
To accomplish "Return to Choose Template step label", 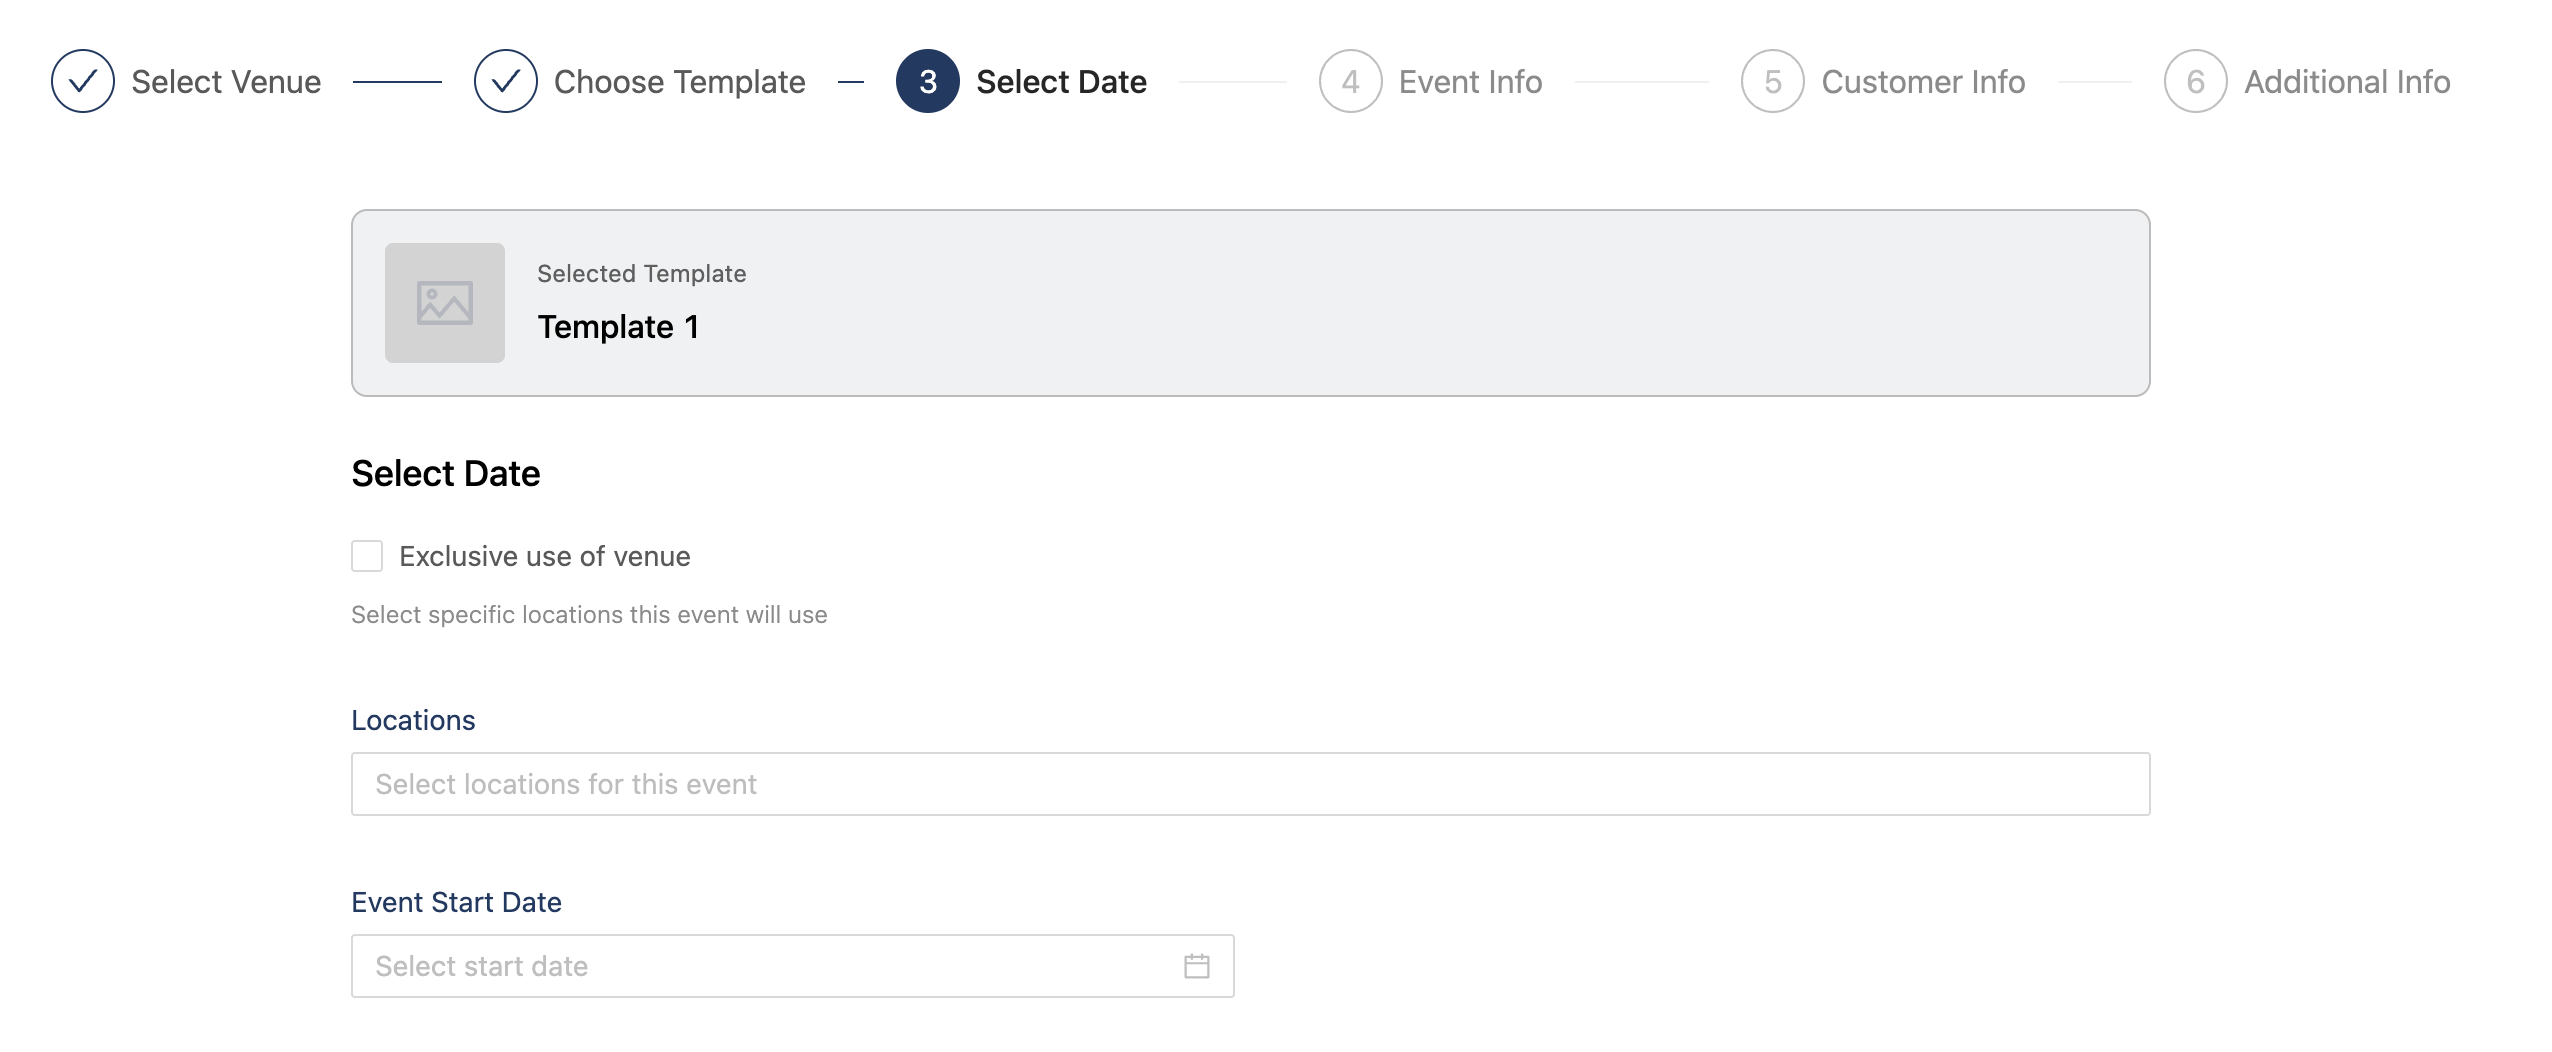I will point(680,82).
